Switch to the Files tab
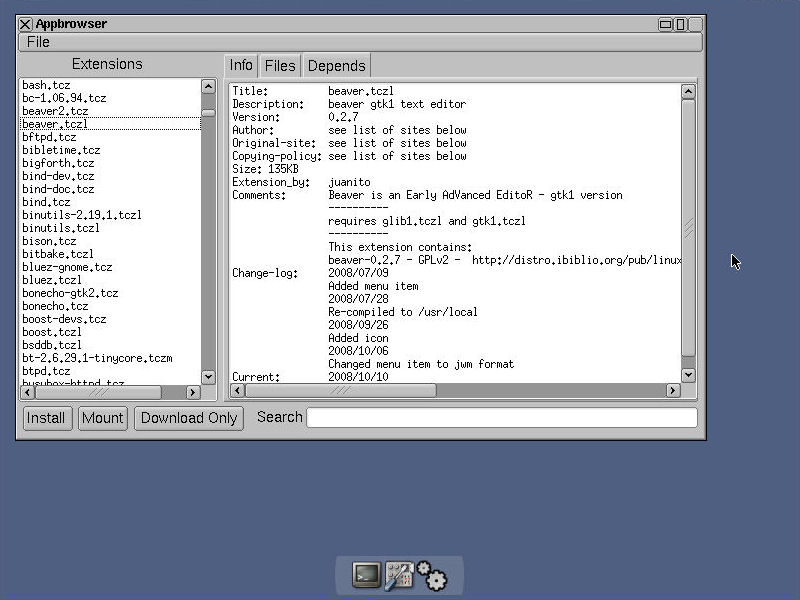800x600 pixels. [280, 65]
